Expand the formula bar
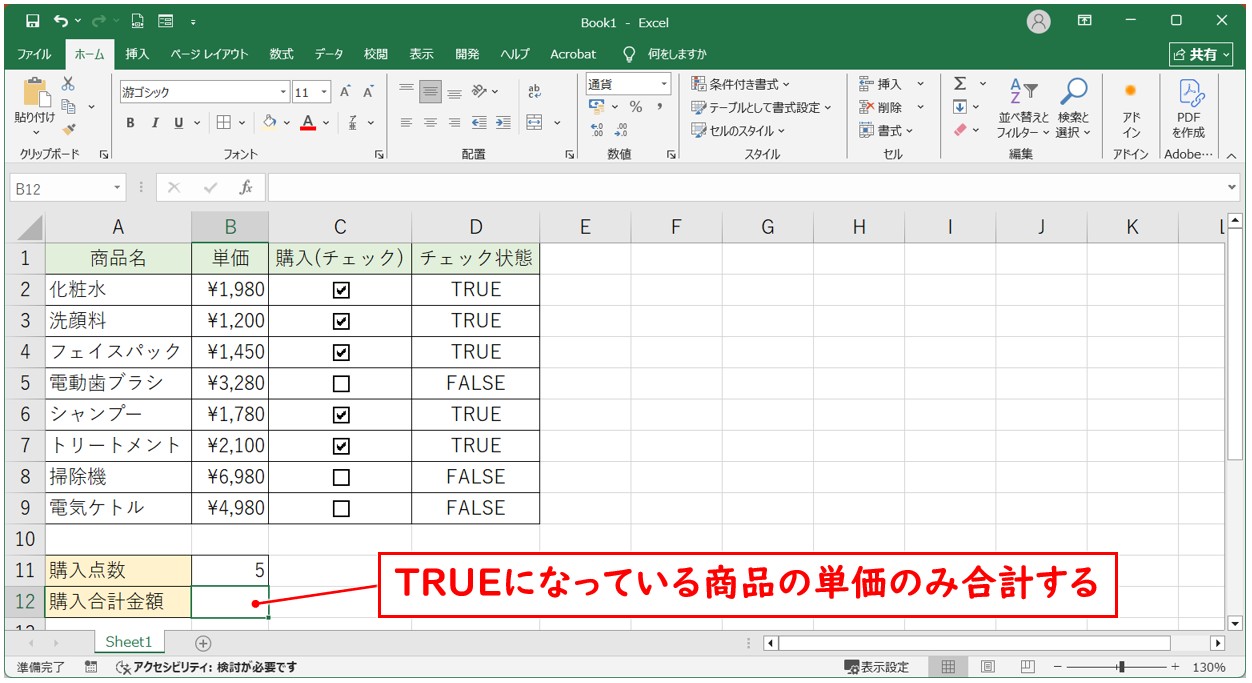The height and width of the screenshot is (683, 1252). (x=1232, y=187)
